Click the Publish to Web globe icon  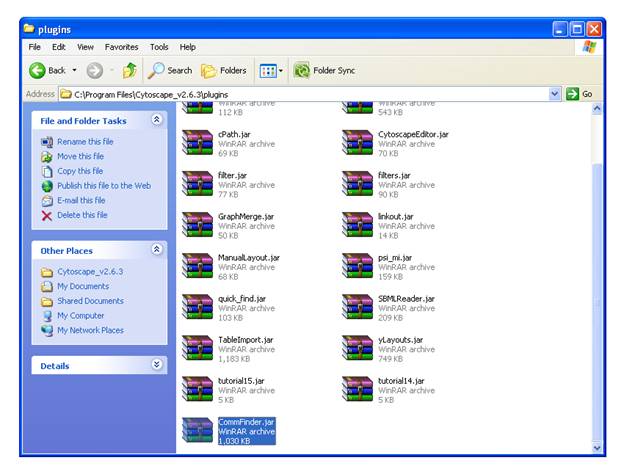[x=47, y=186]
